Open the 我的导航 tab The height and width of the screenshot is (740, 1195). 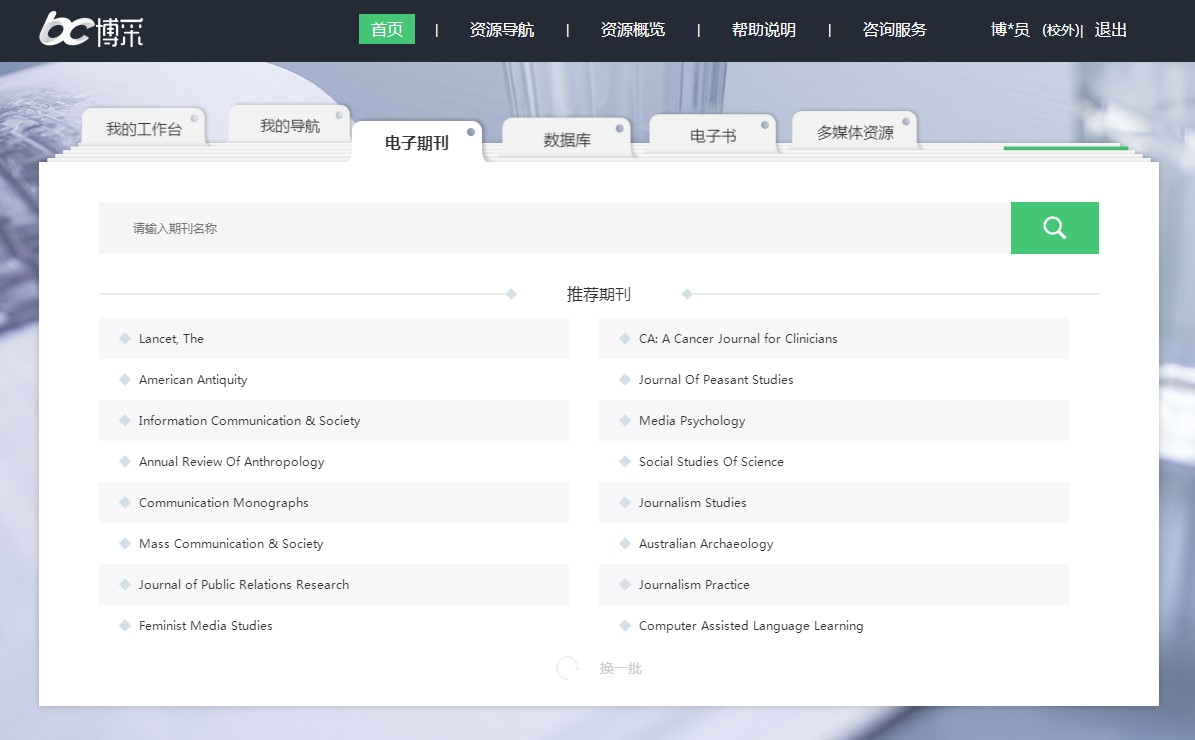290,126
